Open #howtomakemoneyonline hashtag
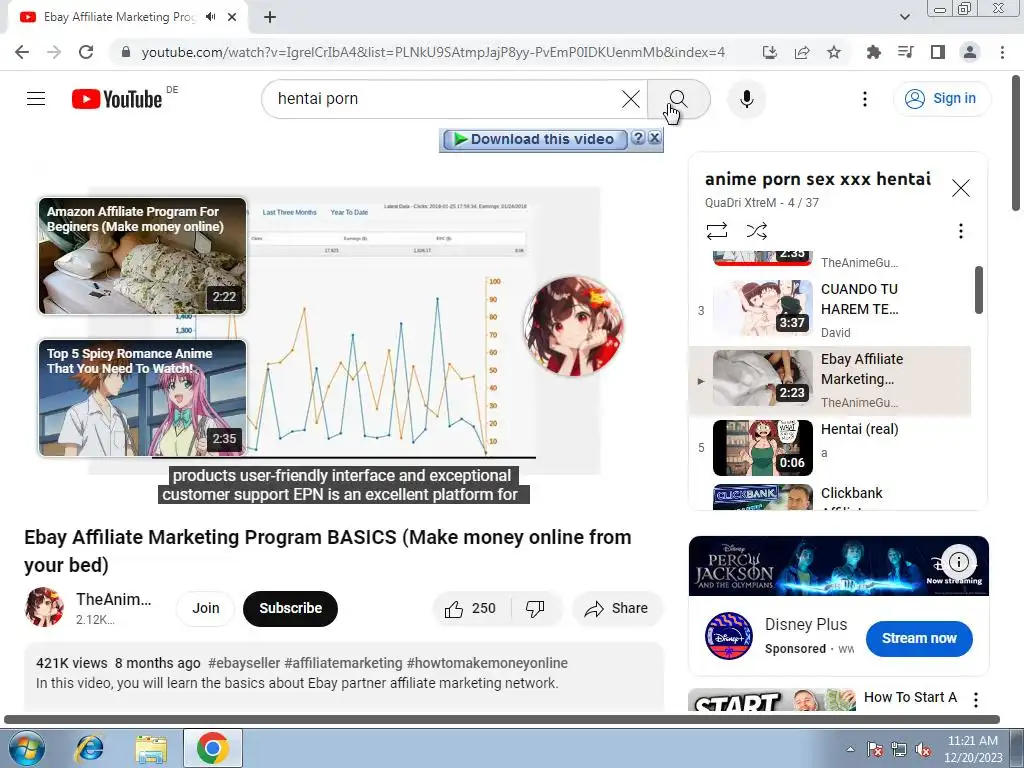 coord(487,663)
